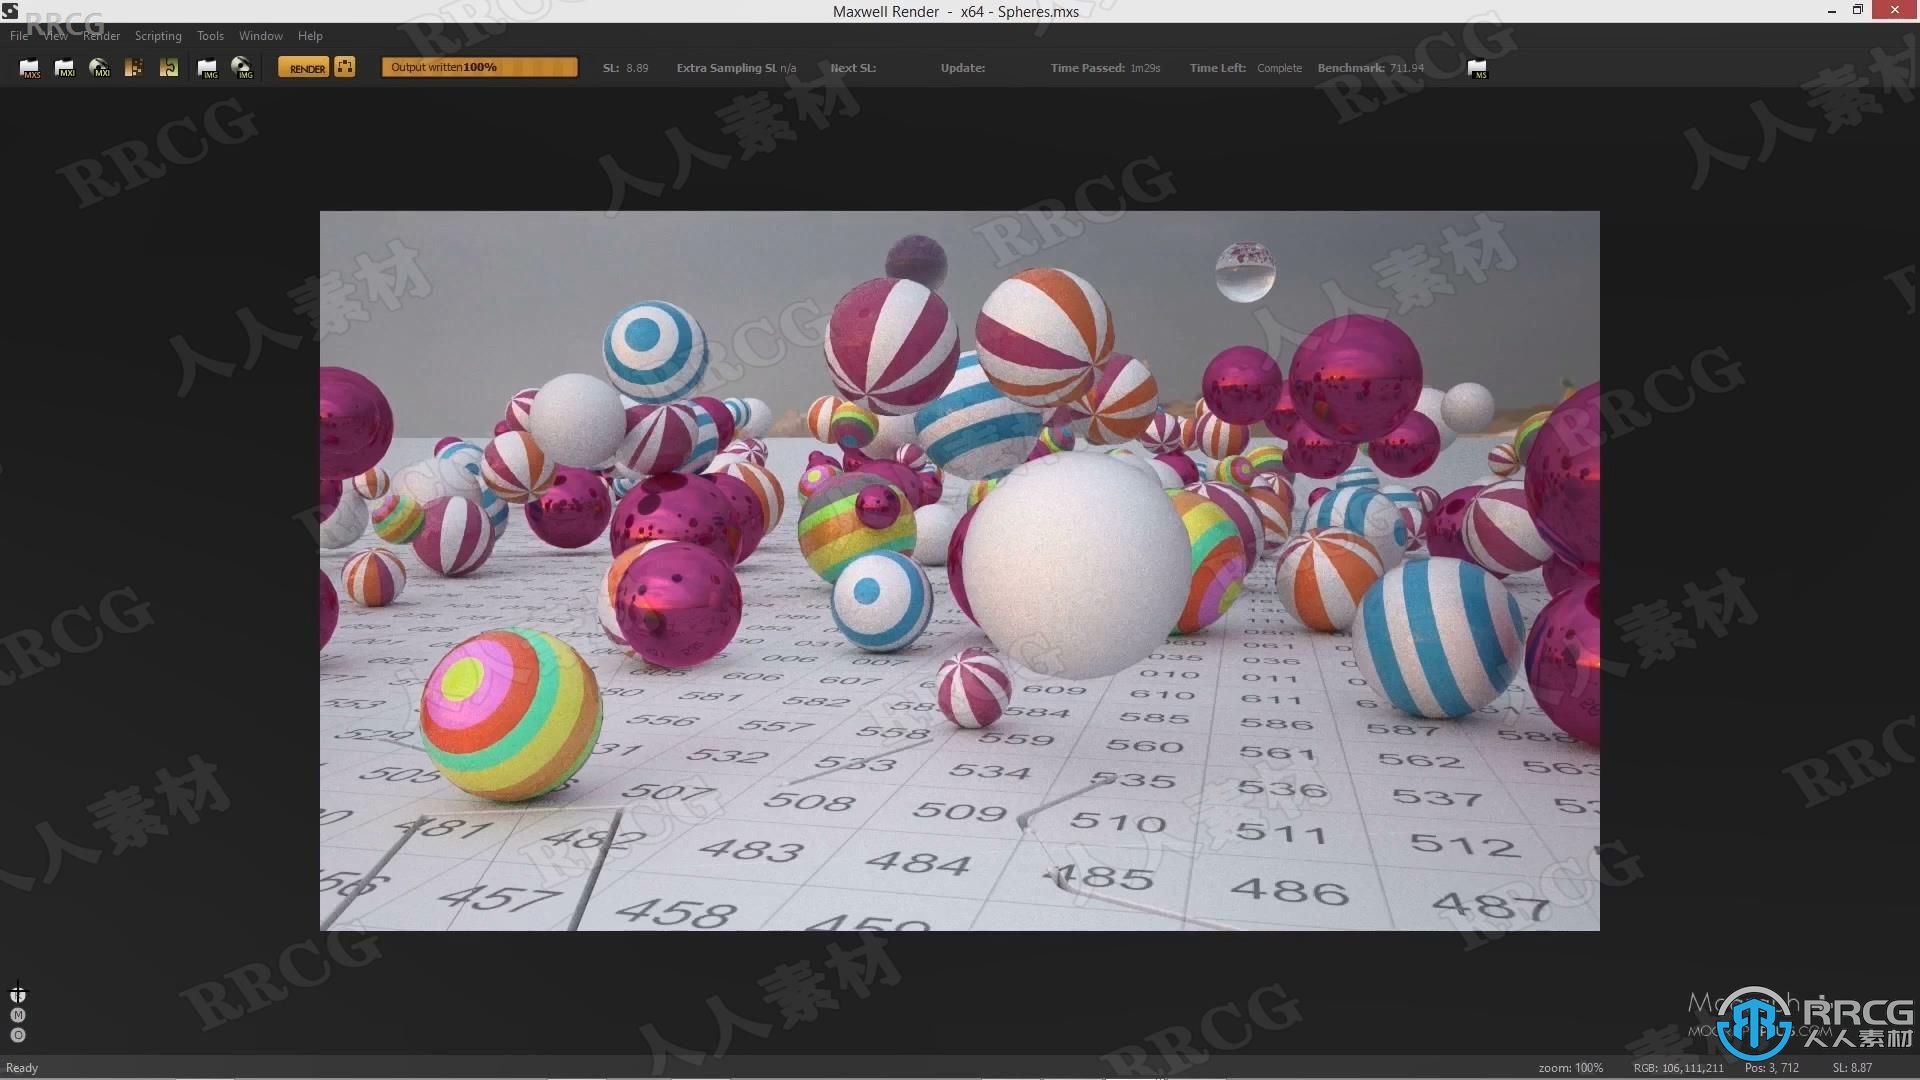Viewport: 1920px width, 1080px height.
Task: Open the File menu
Action: coord(19,35)
